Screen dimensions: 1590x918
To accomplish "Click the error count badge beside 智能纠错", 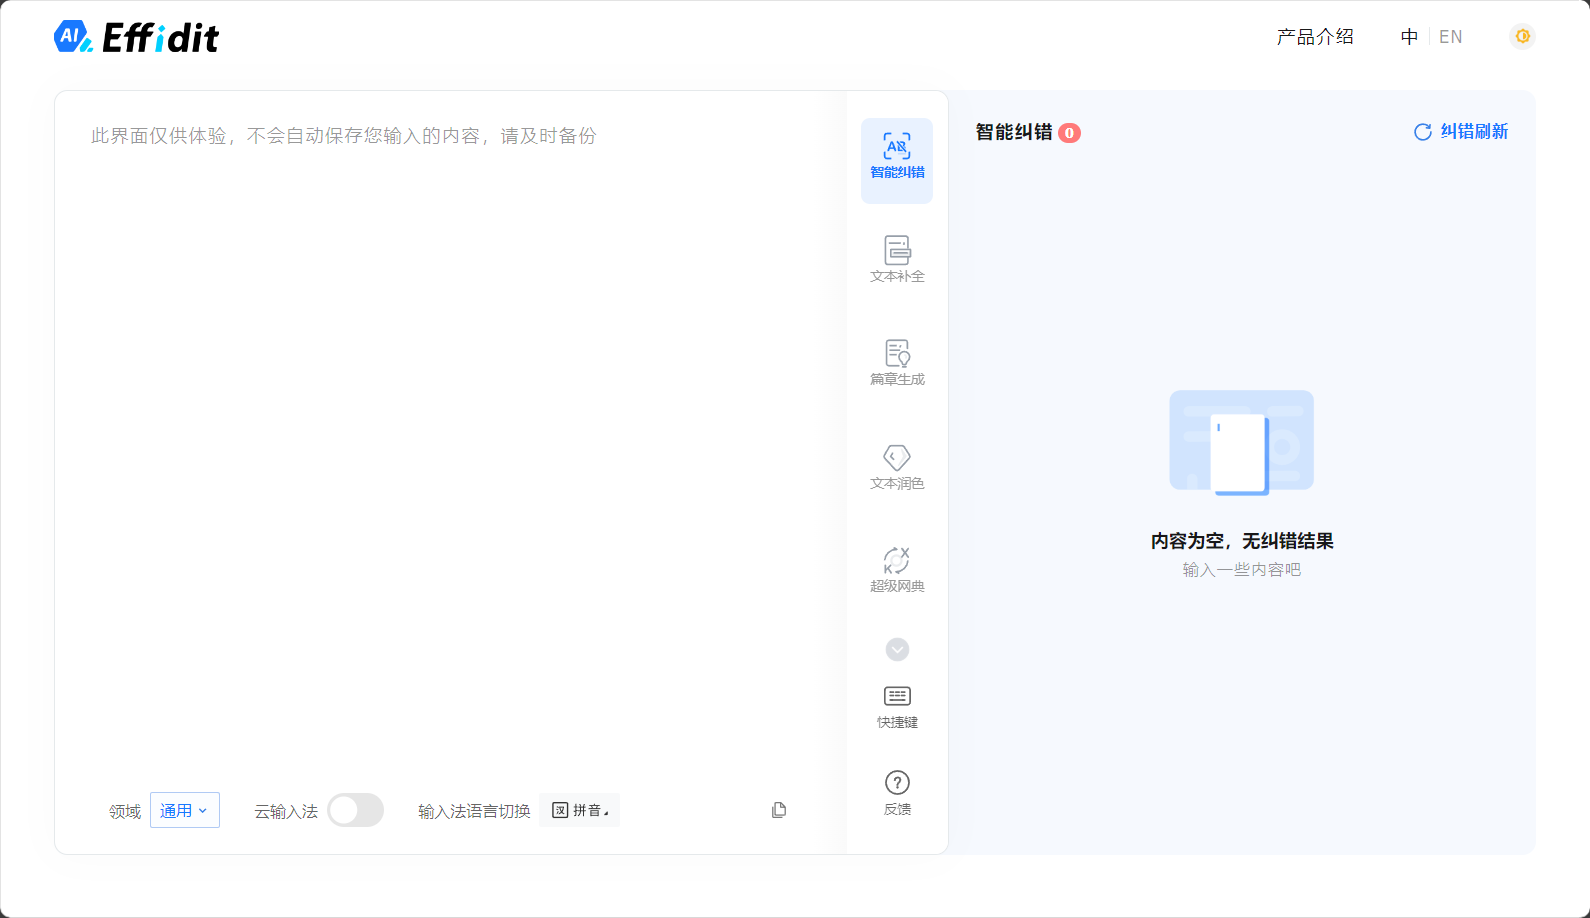I will pyautogui.click(x=1069, y=133).
